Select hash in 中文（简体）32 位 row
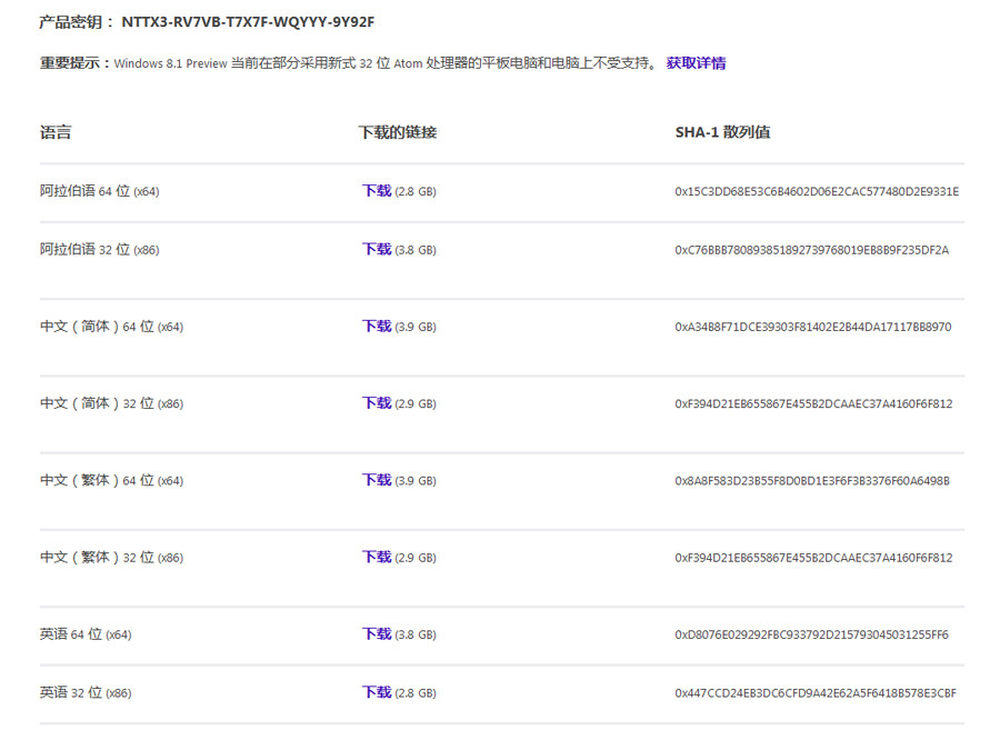The height and width of the screenshot is (750, 1000). pos(814,404)
